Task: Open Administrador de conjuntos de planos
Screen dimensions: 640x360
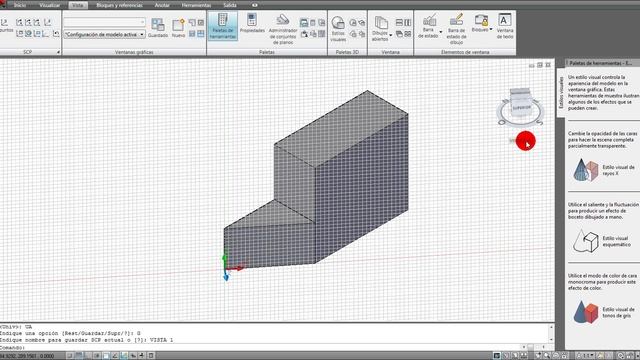Action: pos(283,29)
